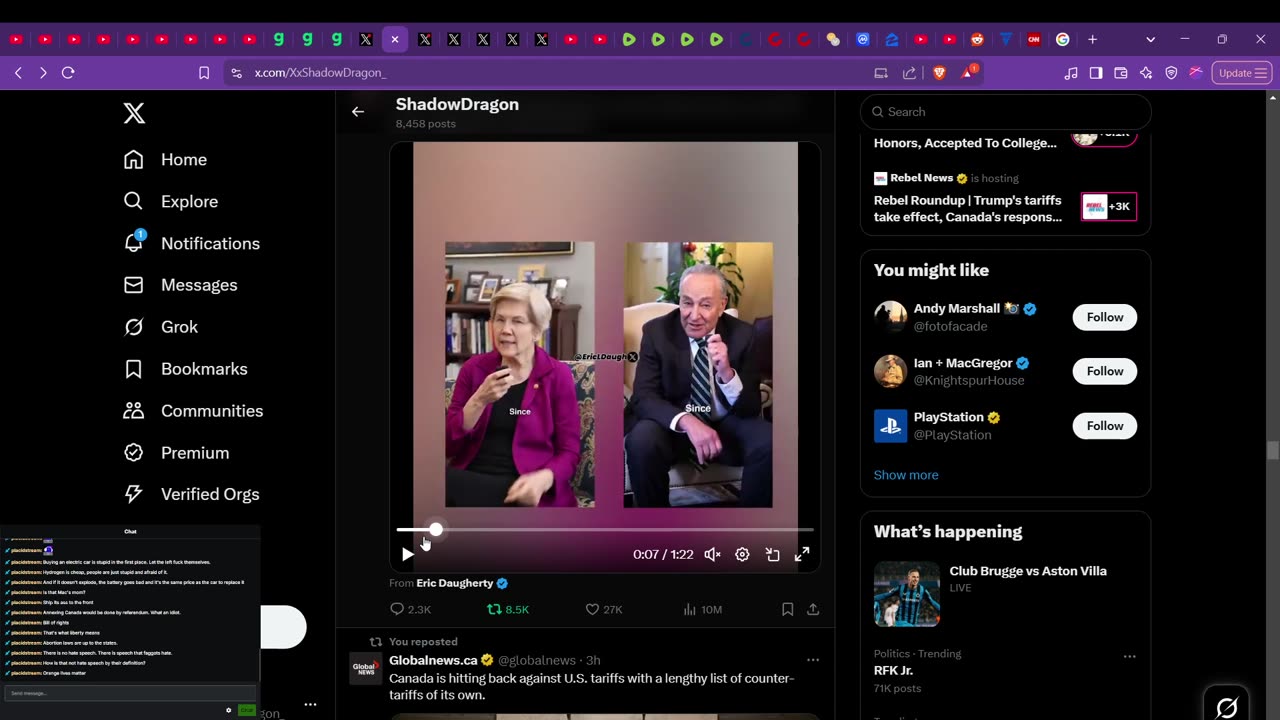Open the RFK Jr. trending topic
Image resolution: width=1280 pixels, height=720 pixels.
click(893, 671)
